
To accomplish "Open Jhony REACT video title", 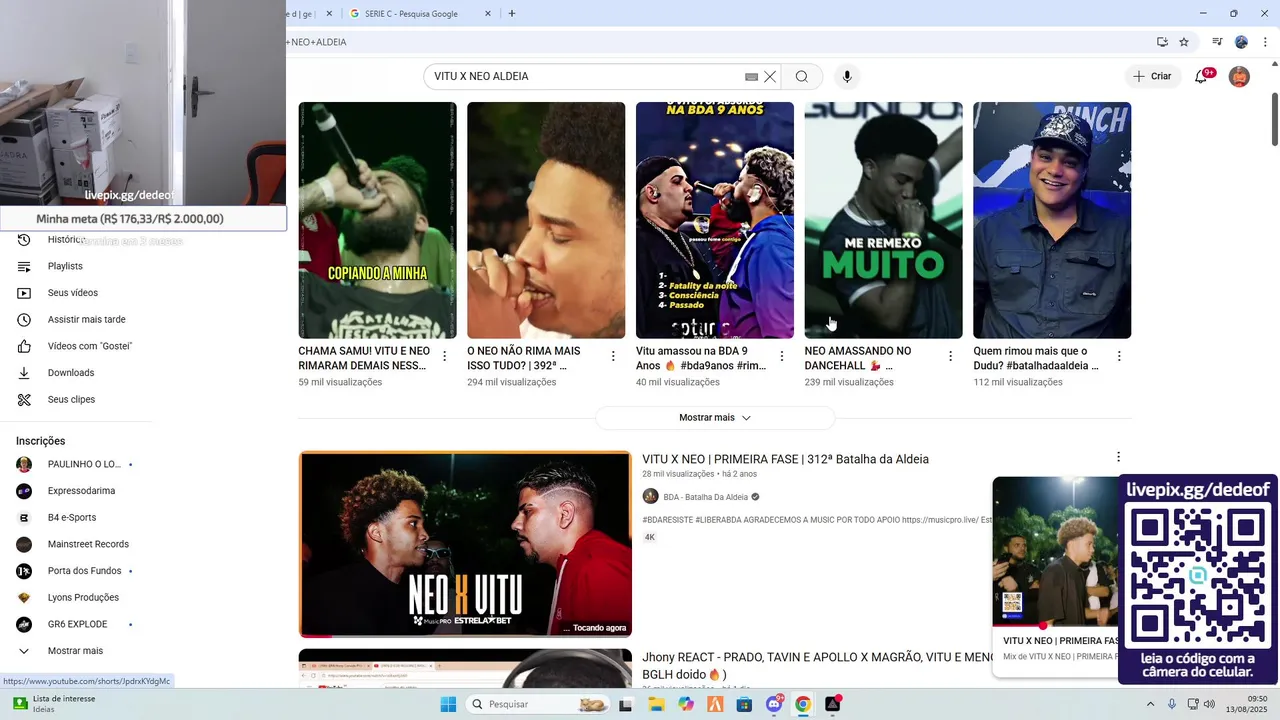I will [818, 666].
